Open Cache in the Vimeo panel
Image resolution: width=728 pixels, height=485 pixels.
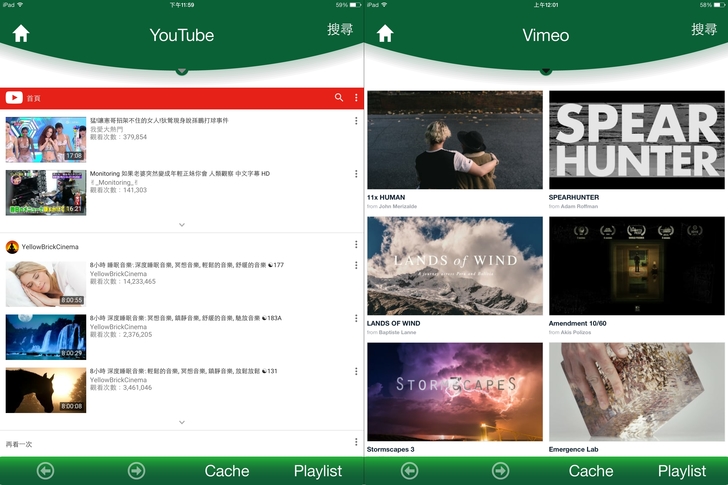pyautogui.click(x=591, y=471)
